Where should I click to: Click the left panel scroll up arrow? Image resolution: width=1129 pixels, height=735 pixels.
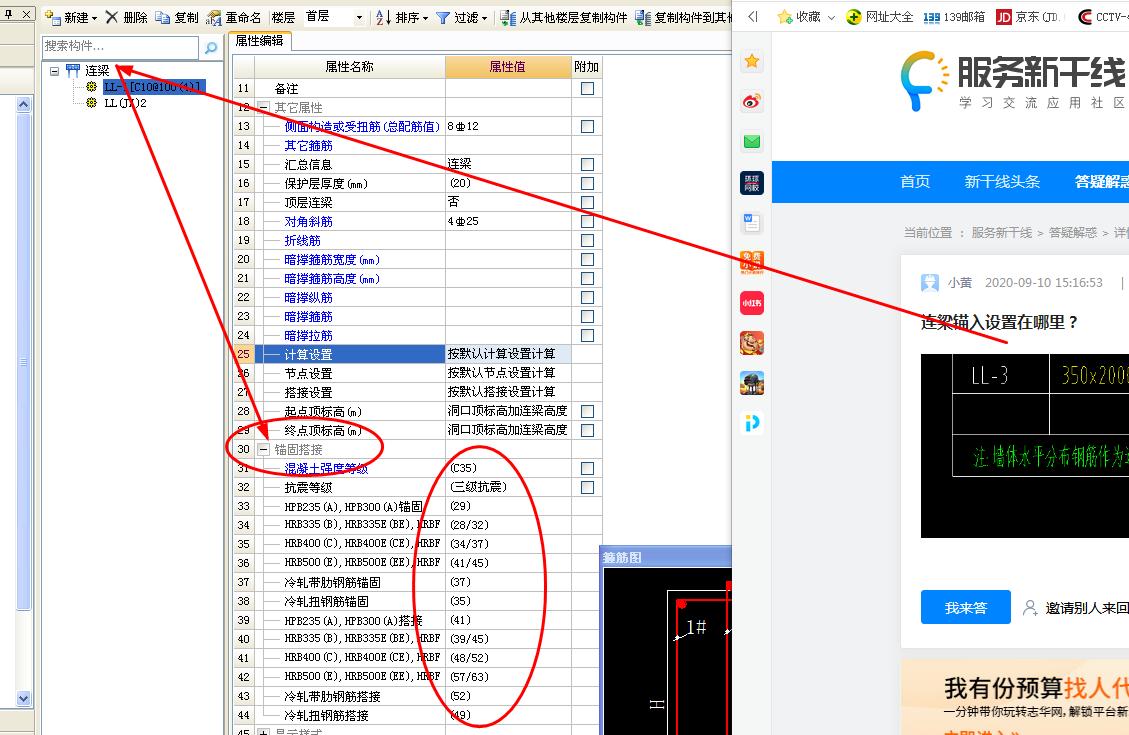pos(24,105)
